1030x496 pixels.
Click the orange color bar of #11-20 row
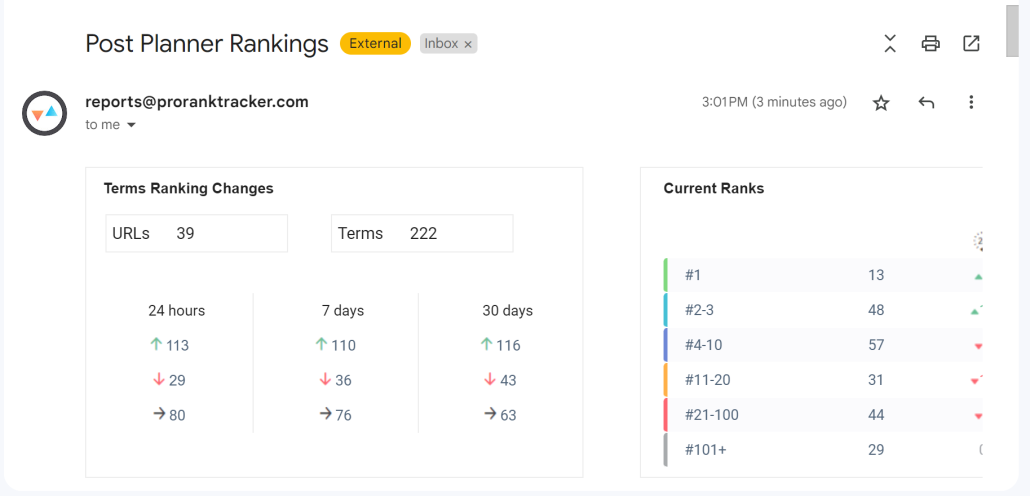pyautogui.click(x=665, y=380)
